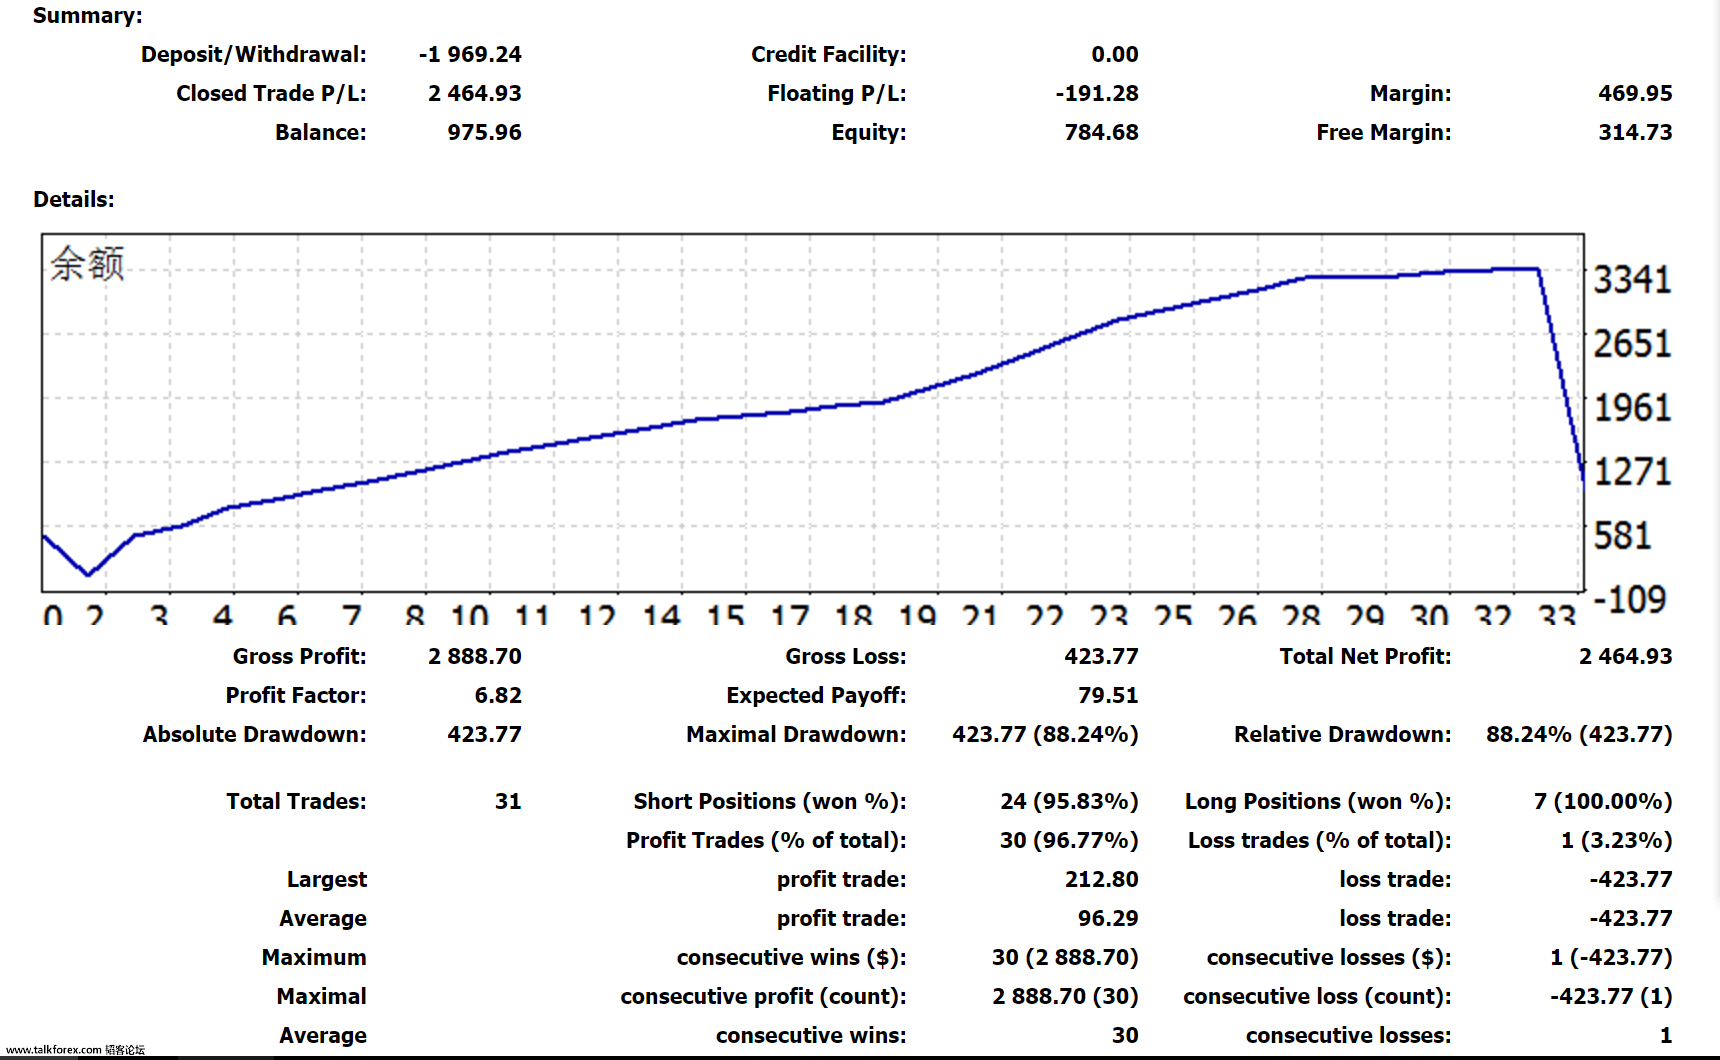Select the Credit Facility value 0.00
This screenshot has height=1060, width=1720.
1115,54
